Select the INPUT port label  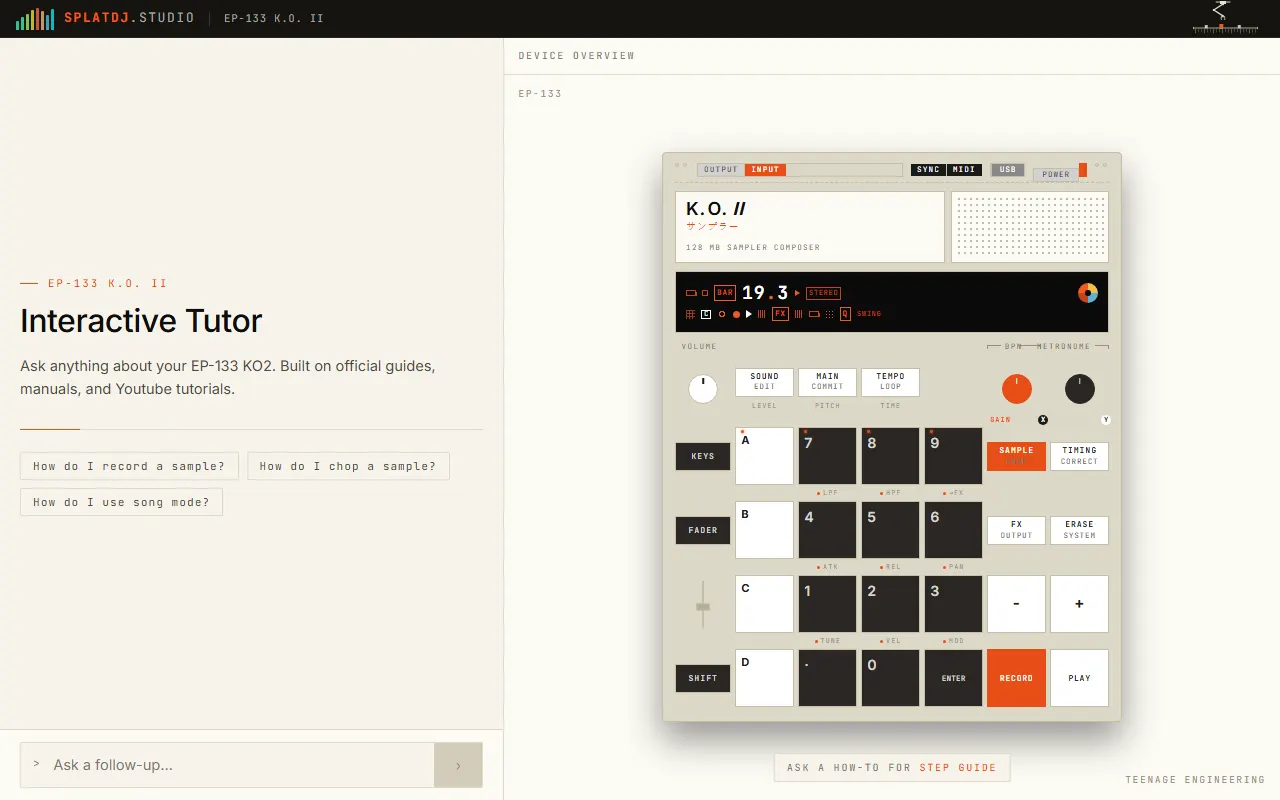pos(765,170)
